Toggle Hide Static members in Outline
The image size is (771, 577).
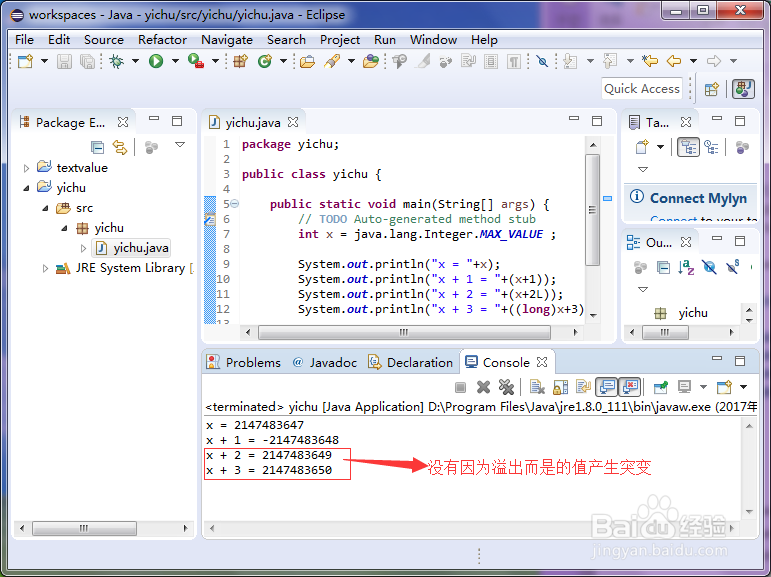tap(733, 267)
